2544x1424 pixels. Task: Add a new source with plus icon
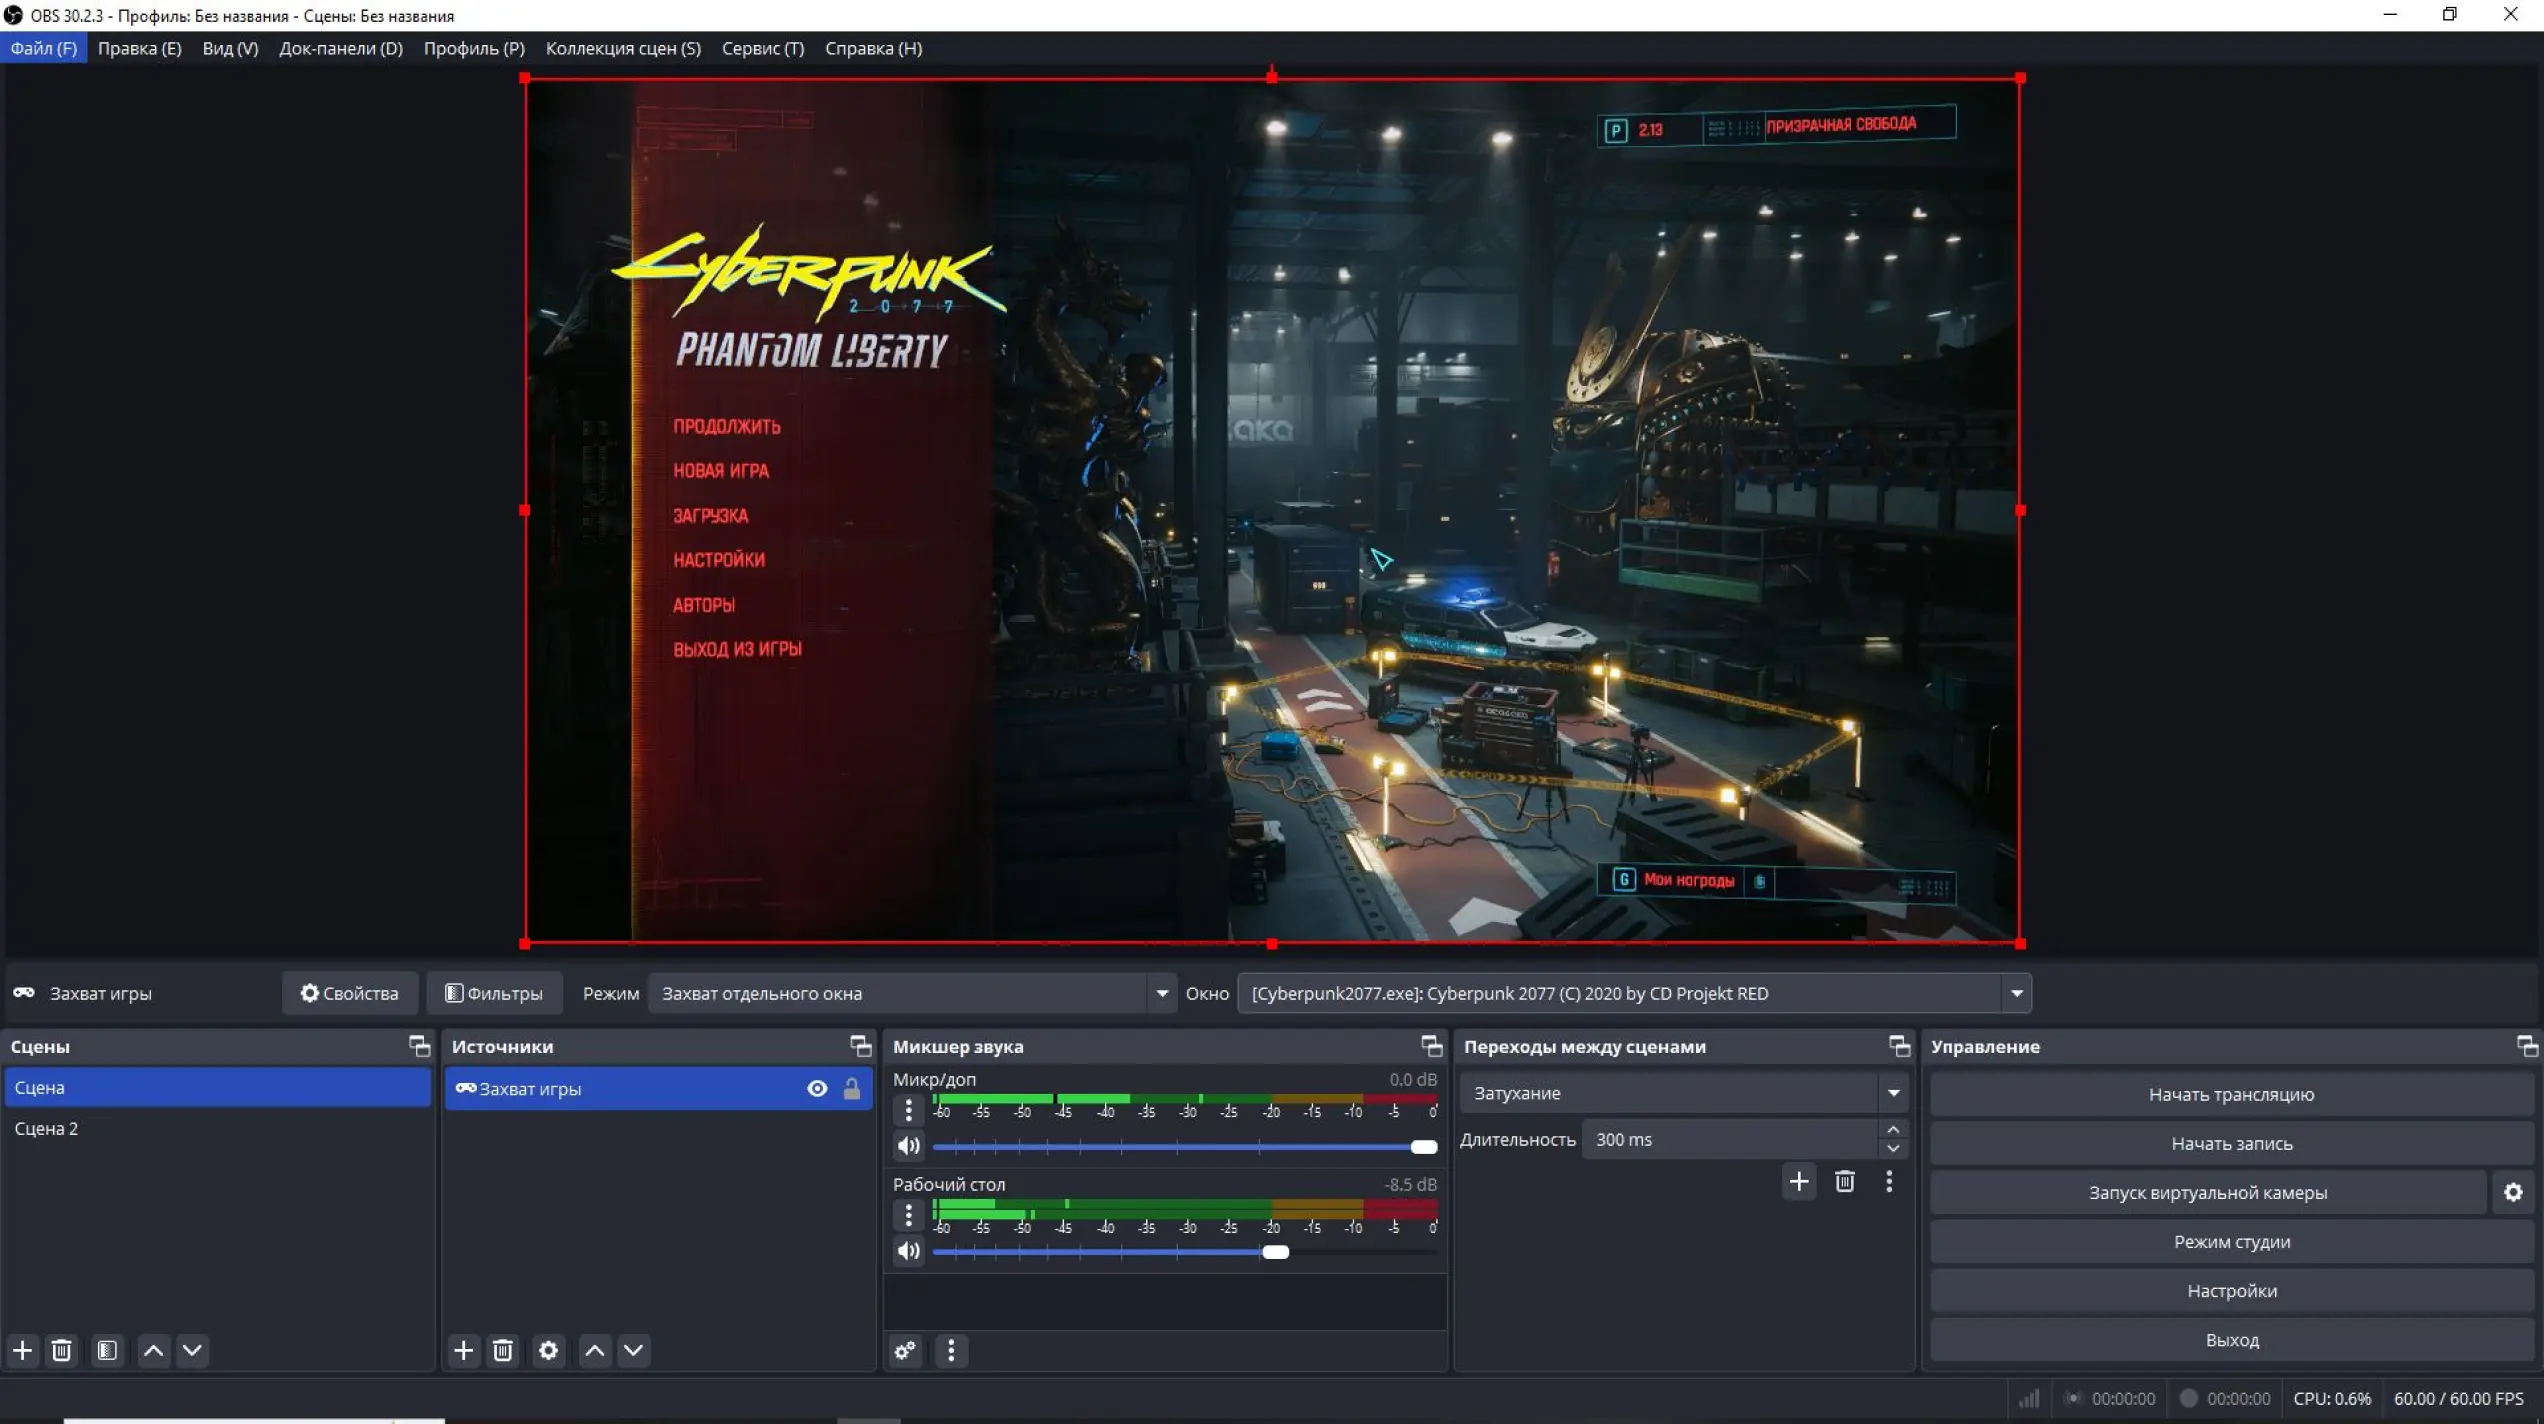click(x=463, y=1350)
